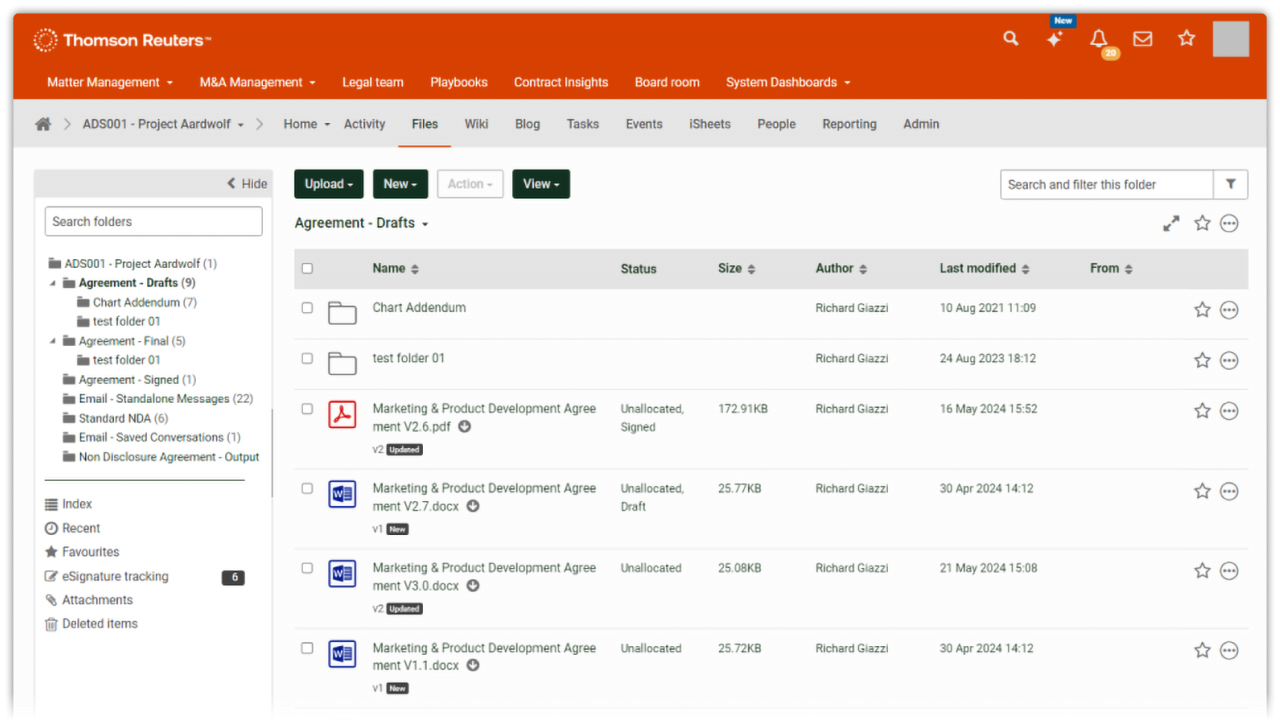Open Deleted items in the sidebar
Image resolution: width=1280 pixels, height=720 pixels.
coord(100,623)
